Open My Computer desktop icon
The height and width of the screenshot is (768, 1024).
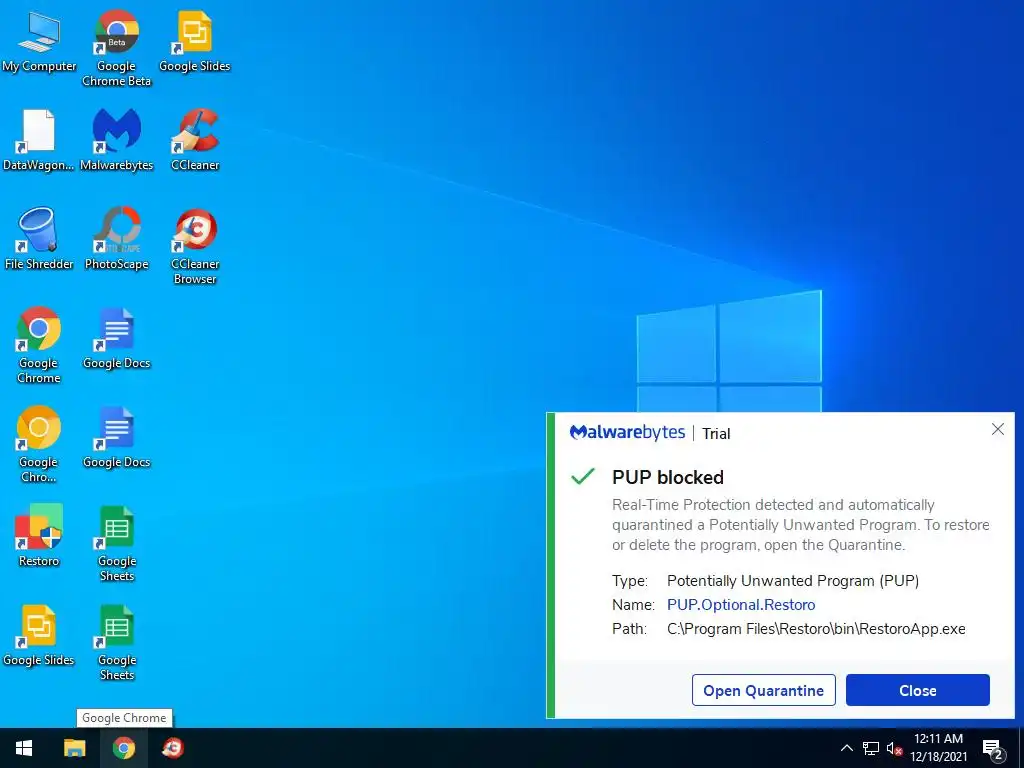tap(39, 42)
